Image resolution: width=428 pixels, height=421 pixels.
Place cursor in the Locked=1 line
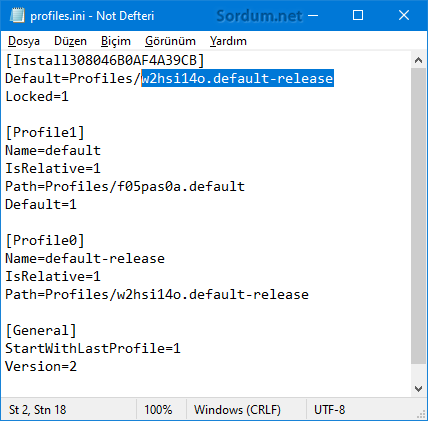click(x=37, y=96)
